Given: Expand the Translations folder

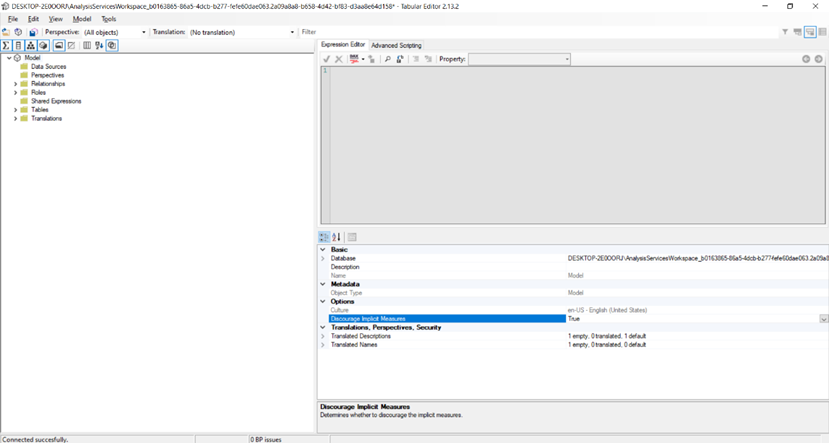Looking at the screenshot, I should pos(15,118).
